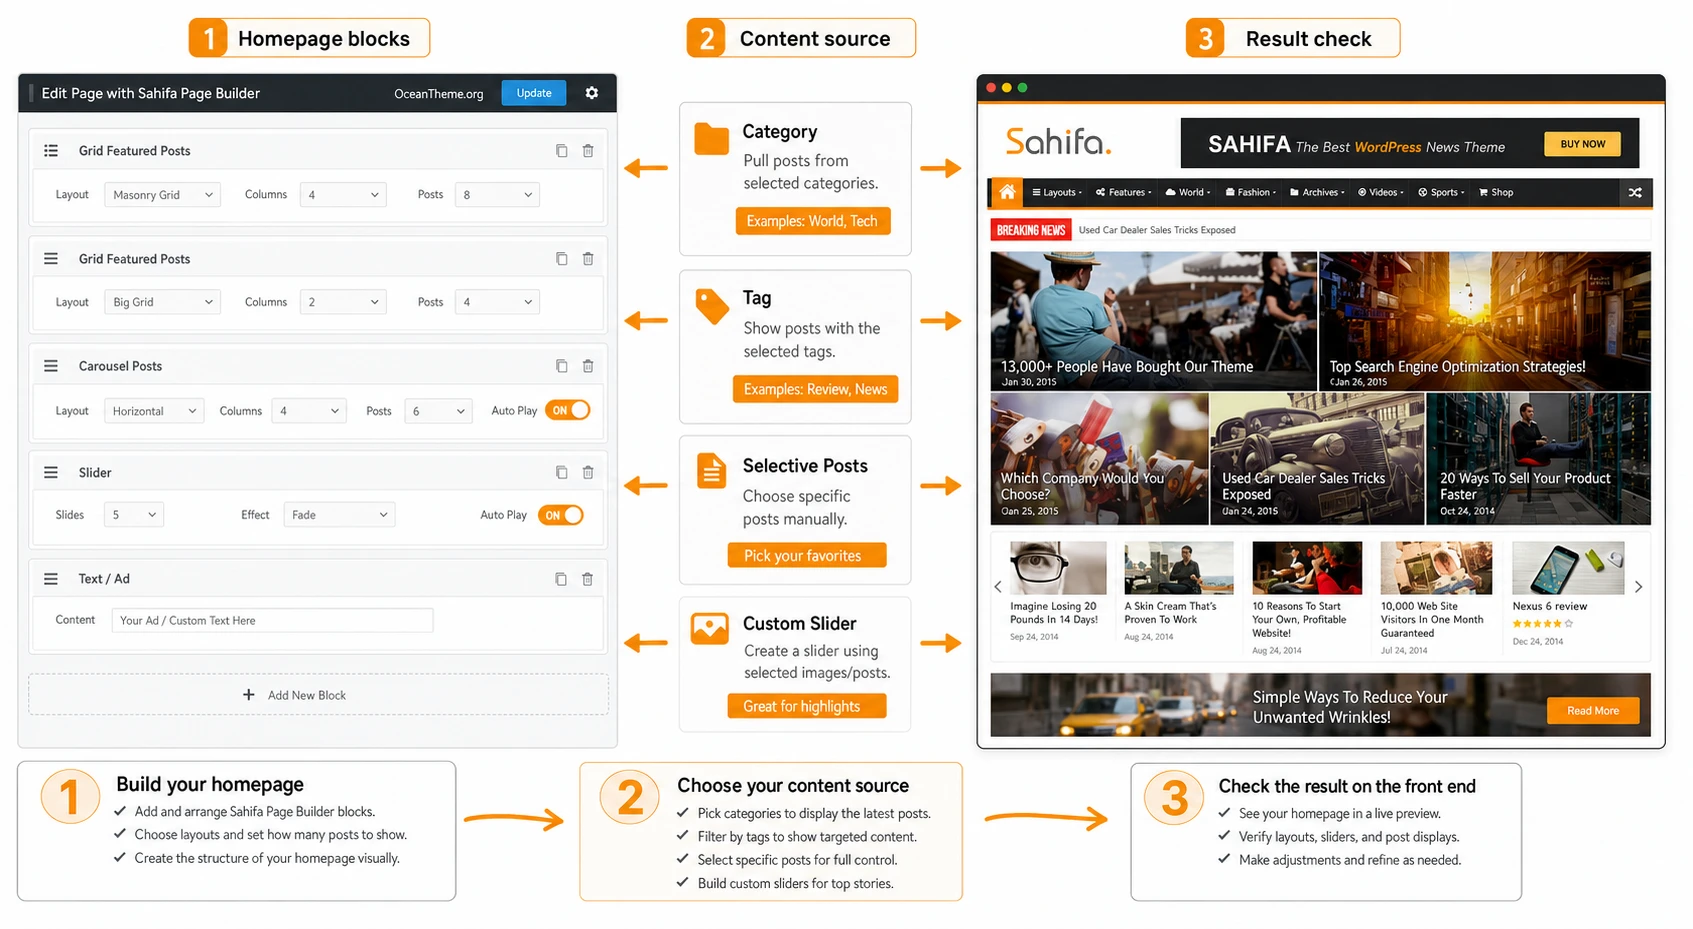Open Slides count dropdown
The width and height of the screenshot is (1693, 929).
click(x=134, y=515)
